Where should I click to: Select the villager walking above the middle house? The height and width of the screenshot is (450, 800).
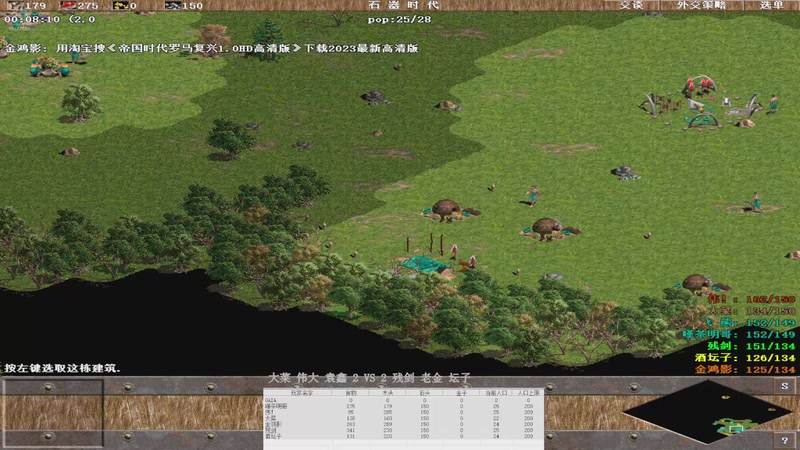[x=533, y=196]
